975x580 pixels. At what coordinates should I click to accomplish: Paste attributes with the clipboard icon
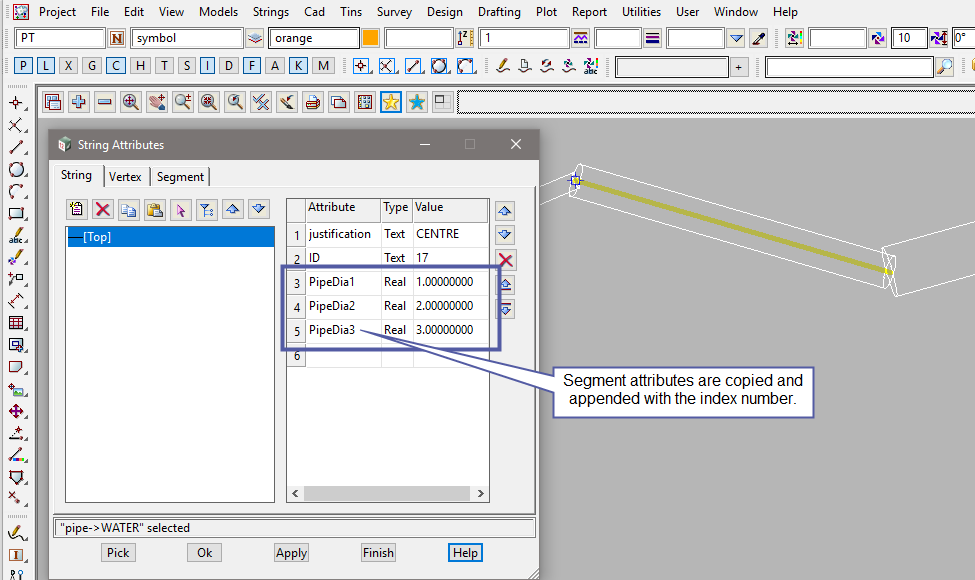[x=154, y=209]
